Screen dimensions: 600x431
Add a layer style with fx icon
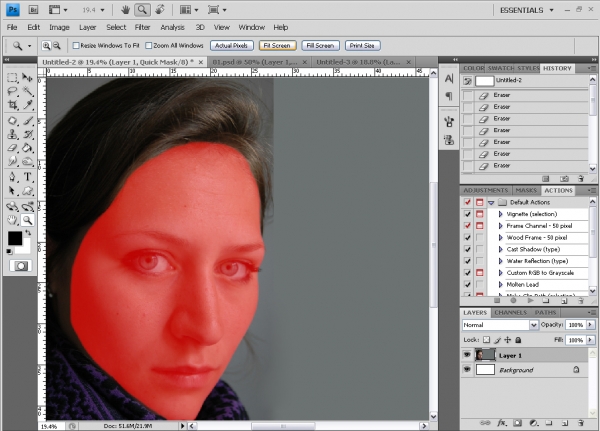[x=501, y=423]
